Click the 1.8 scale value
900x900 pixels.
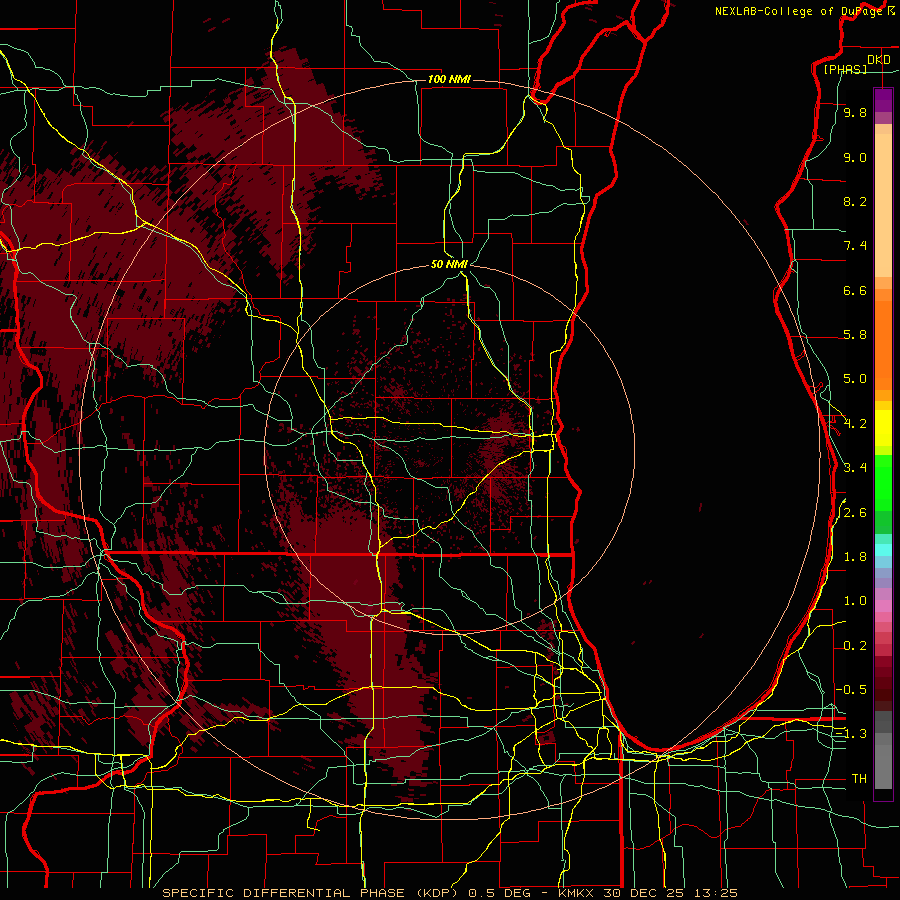click(x=855, y=557)
